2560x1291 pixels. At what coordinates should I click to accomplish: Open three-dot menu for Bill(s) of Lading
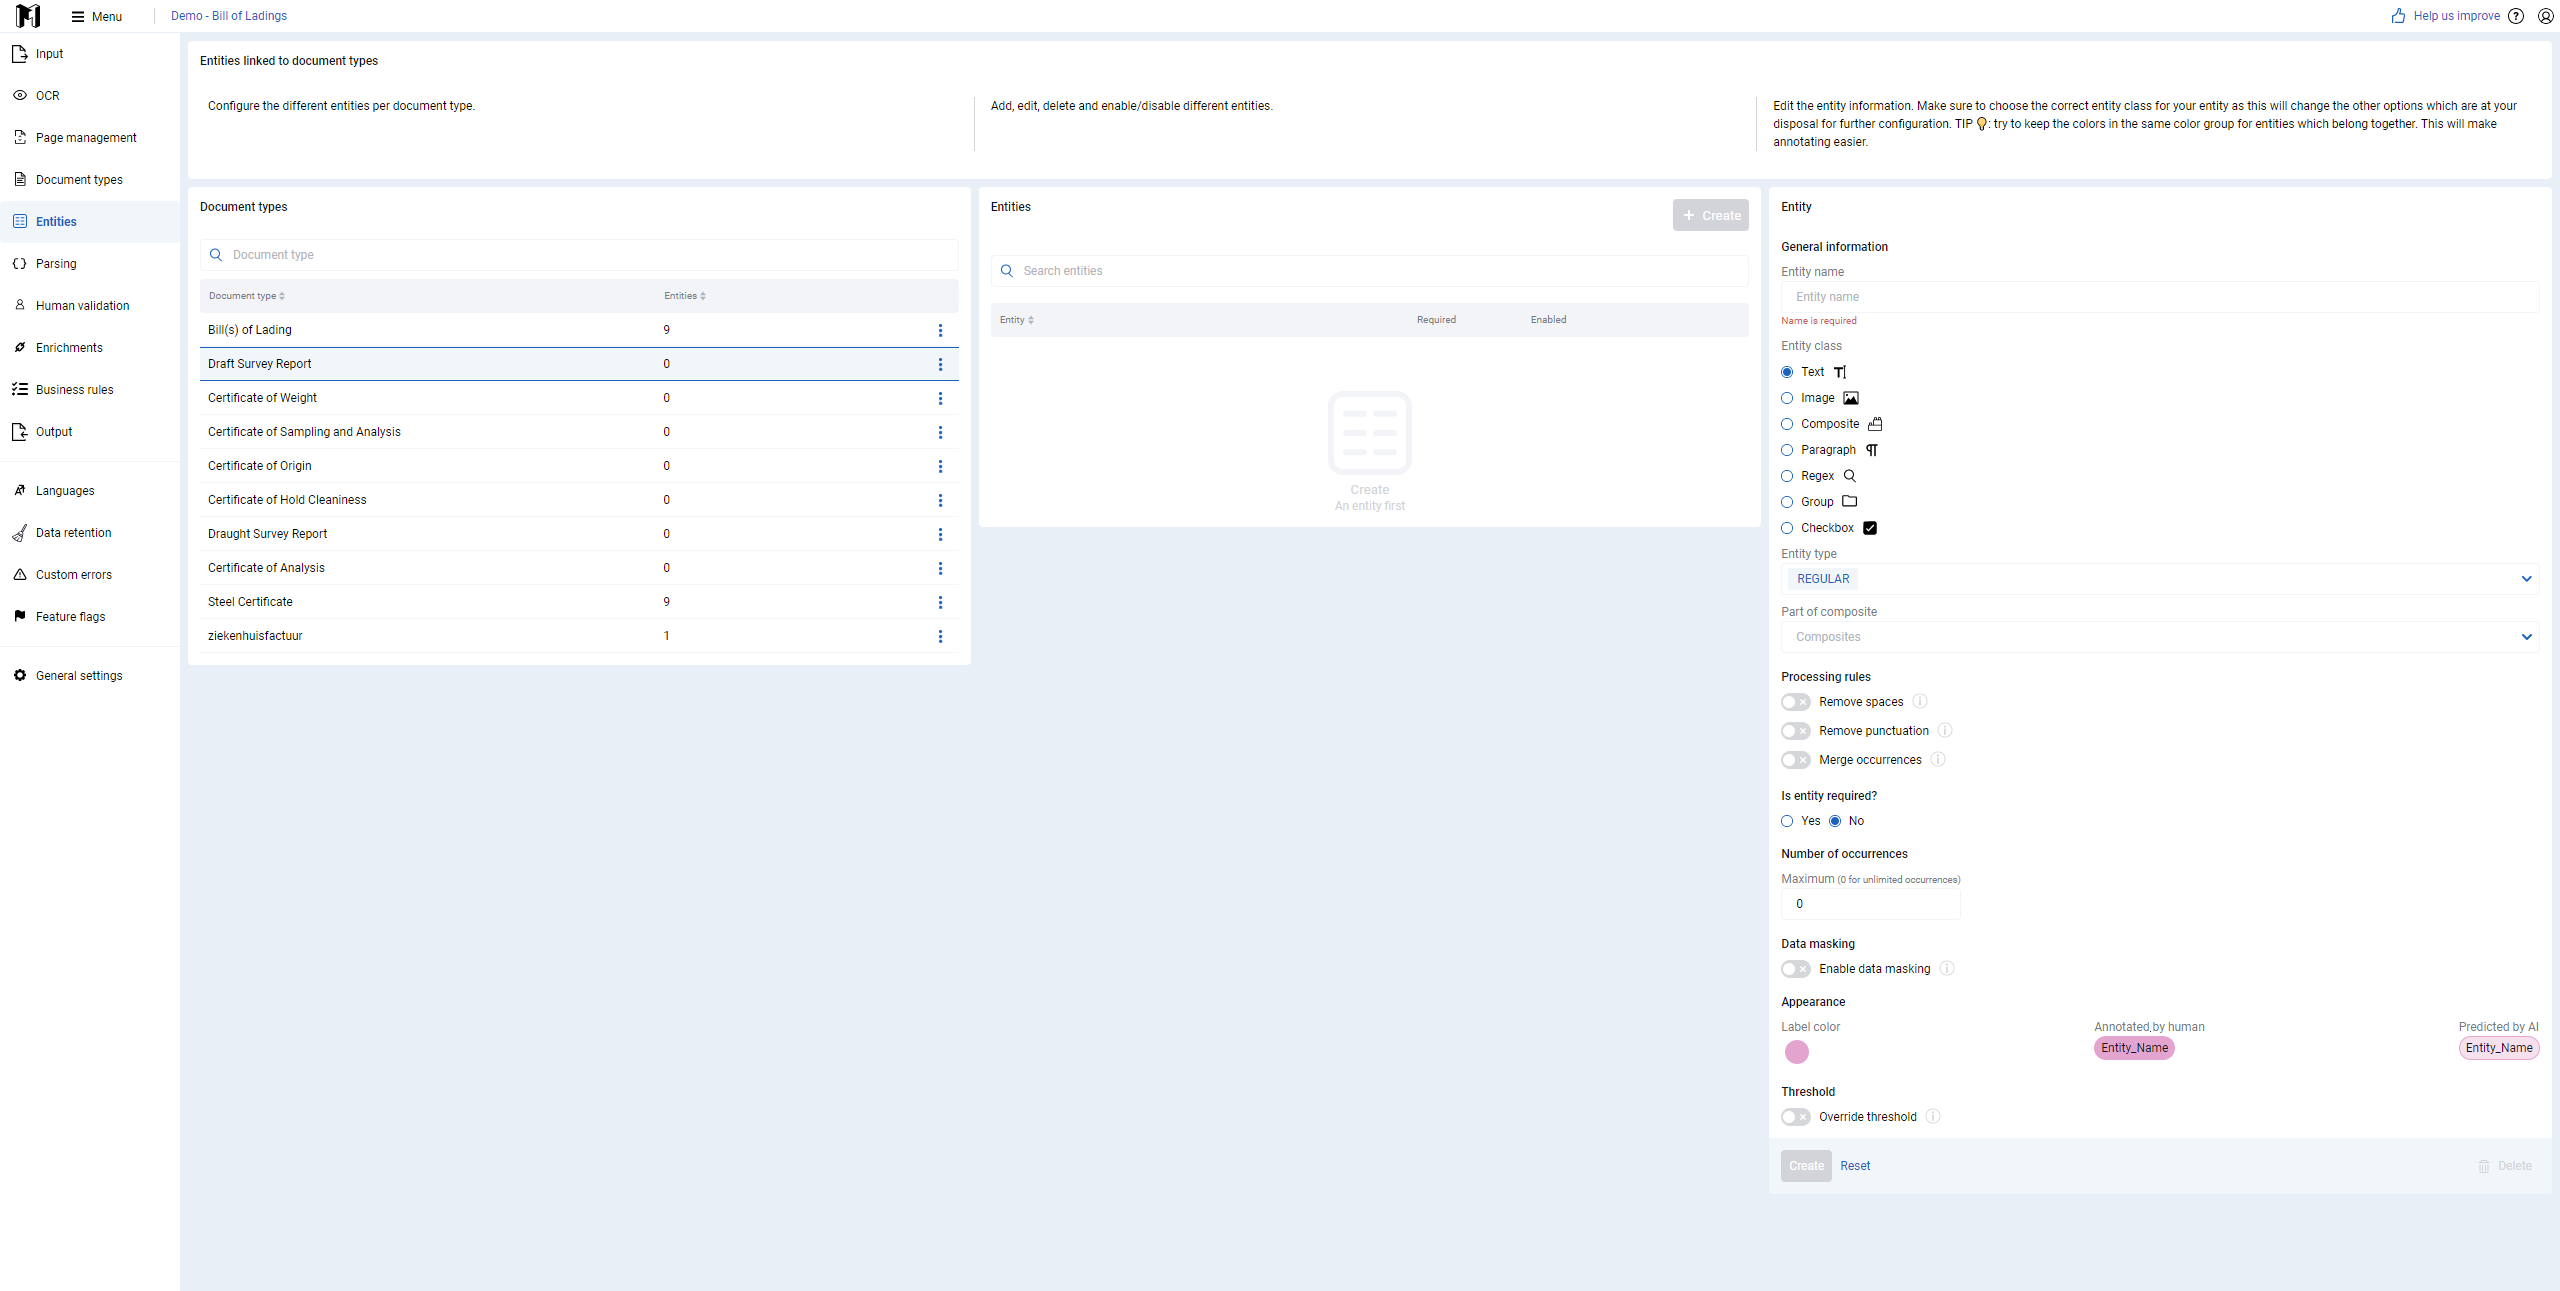[940, 330]
